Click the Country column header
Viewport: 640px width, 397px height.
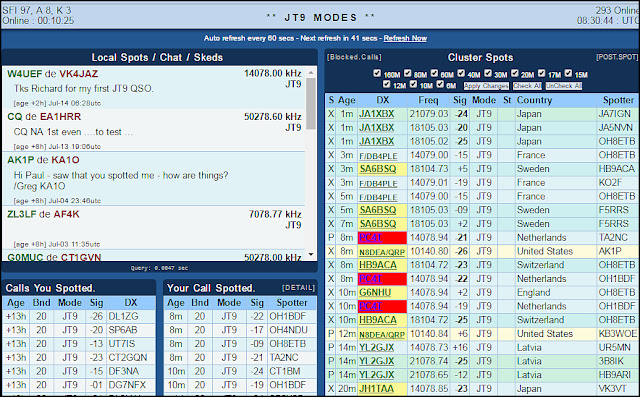[x=534, y=100]
